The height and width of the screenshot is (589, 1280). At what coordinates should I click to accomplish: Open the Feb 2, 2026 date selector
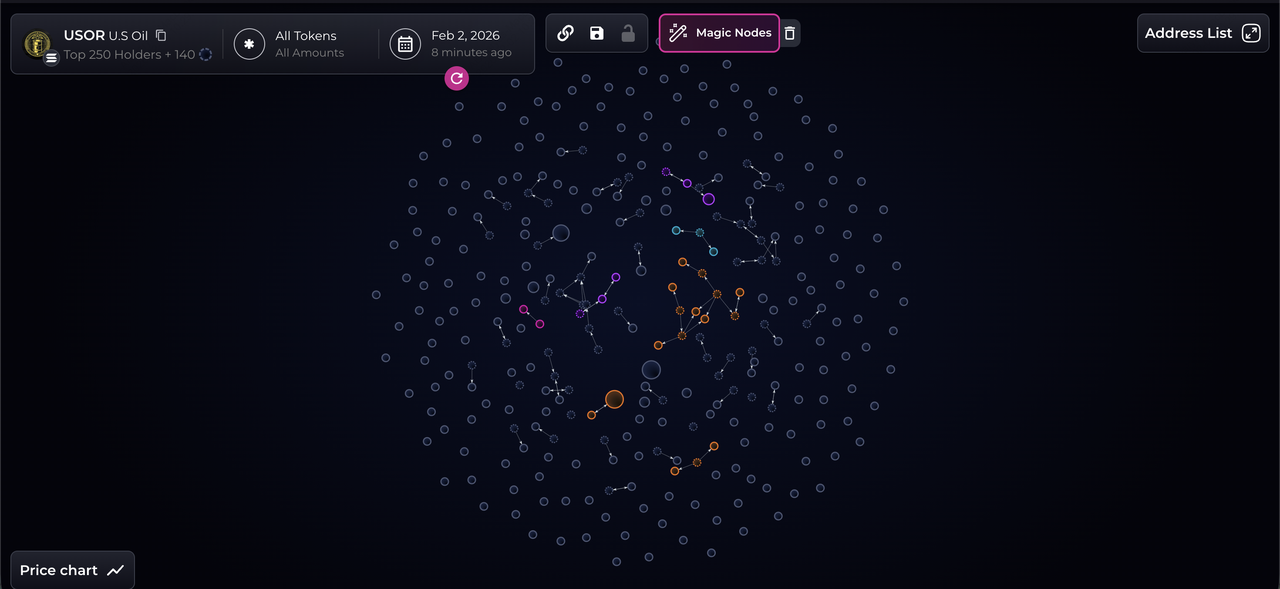coord(471,44)
